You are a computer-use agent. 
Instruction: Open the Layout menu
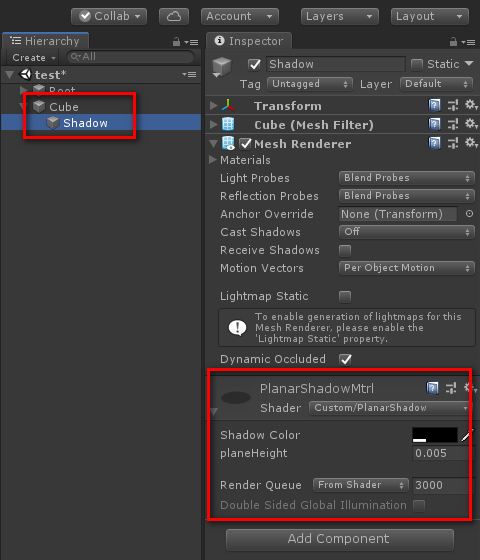430,16
